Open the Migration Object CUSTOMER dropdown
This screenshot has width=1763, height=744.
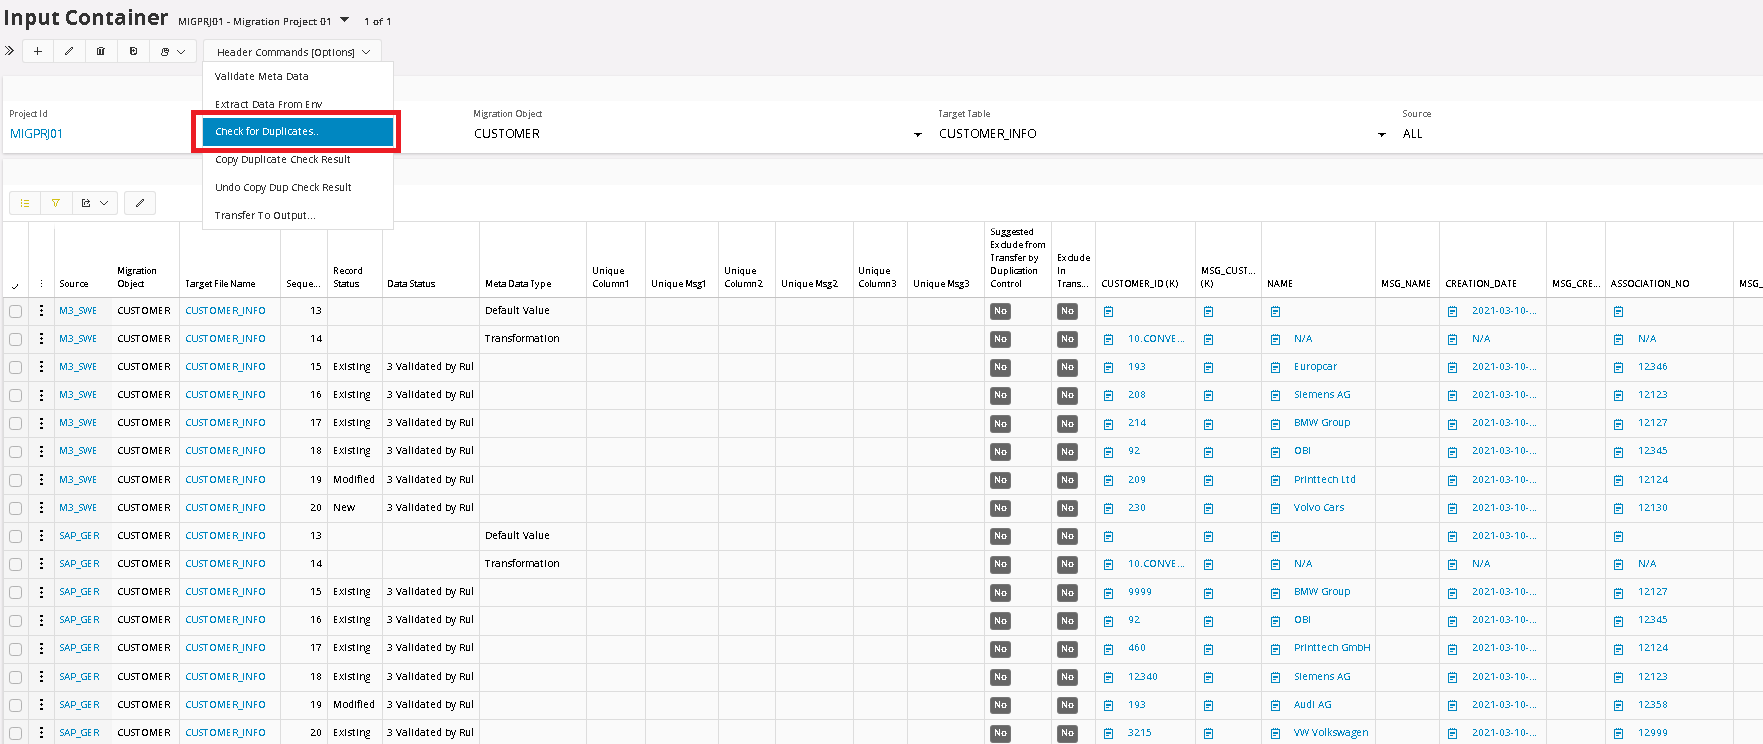point(917,135)
